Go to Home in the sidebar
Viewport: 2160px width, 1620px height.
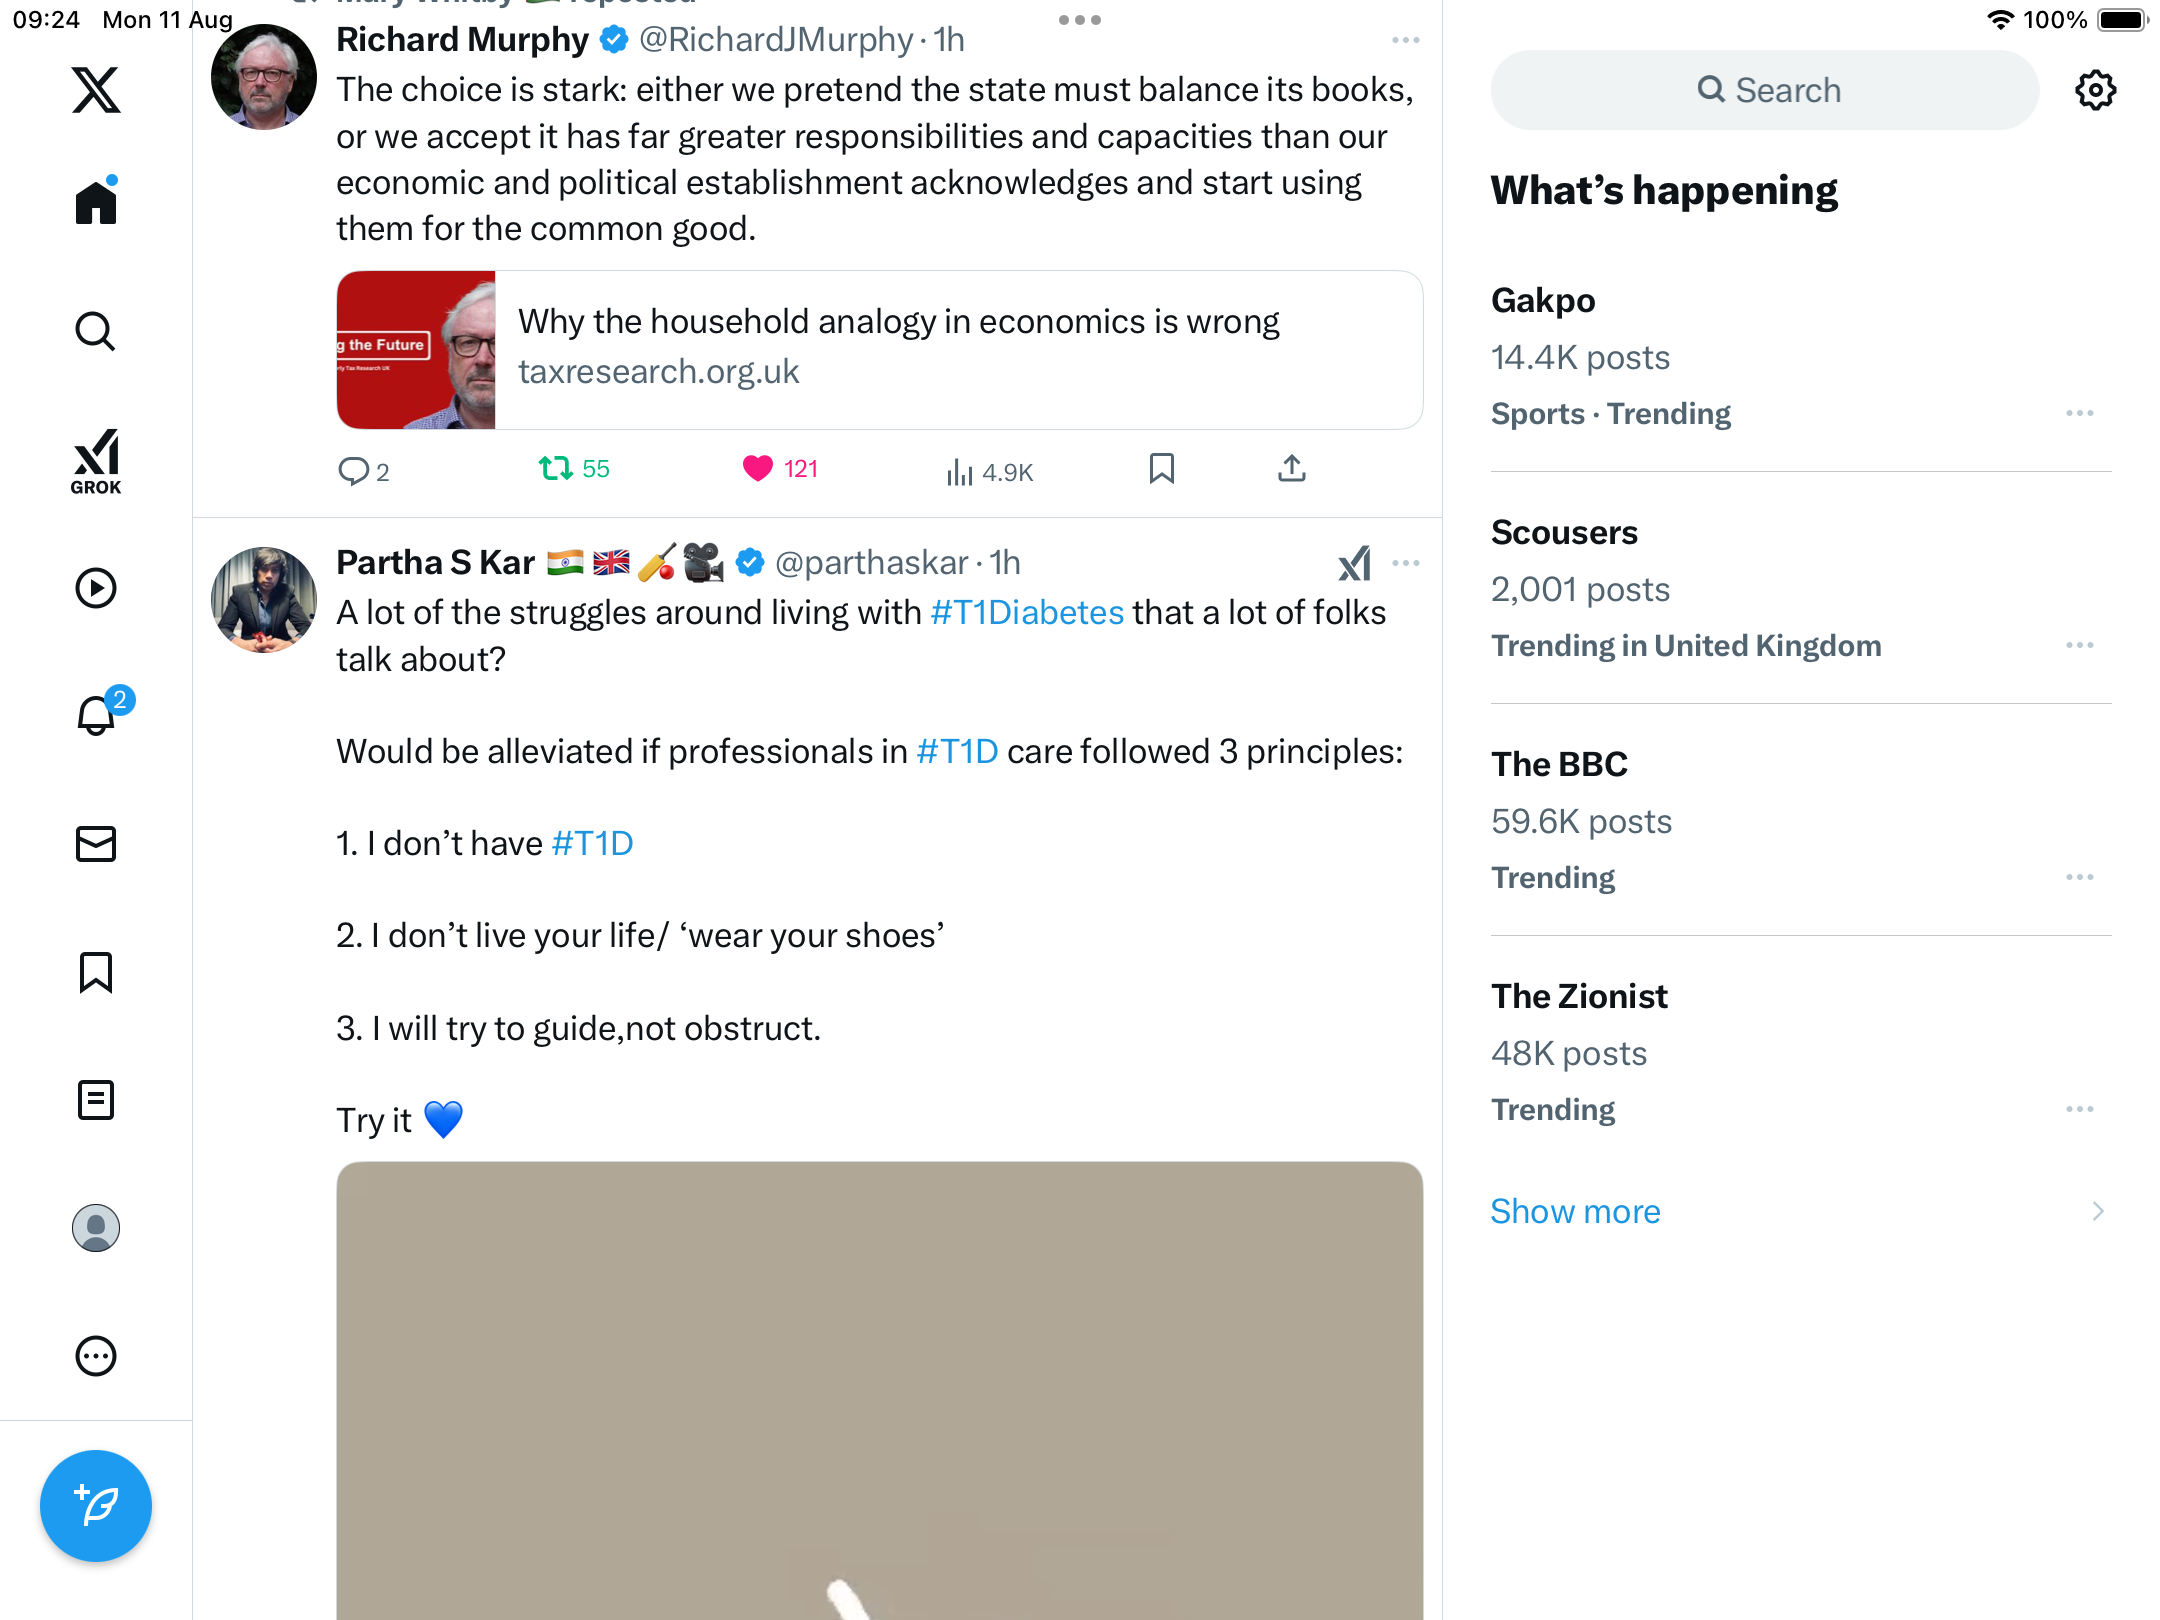96,202
